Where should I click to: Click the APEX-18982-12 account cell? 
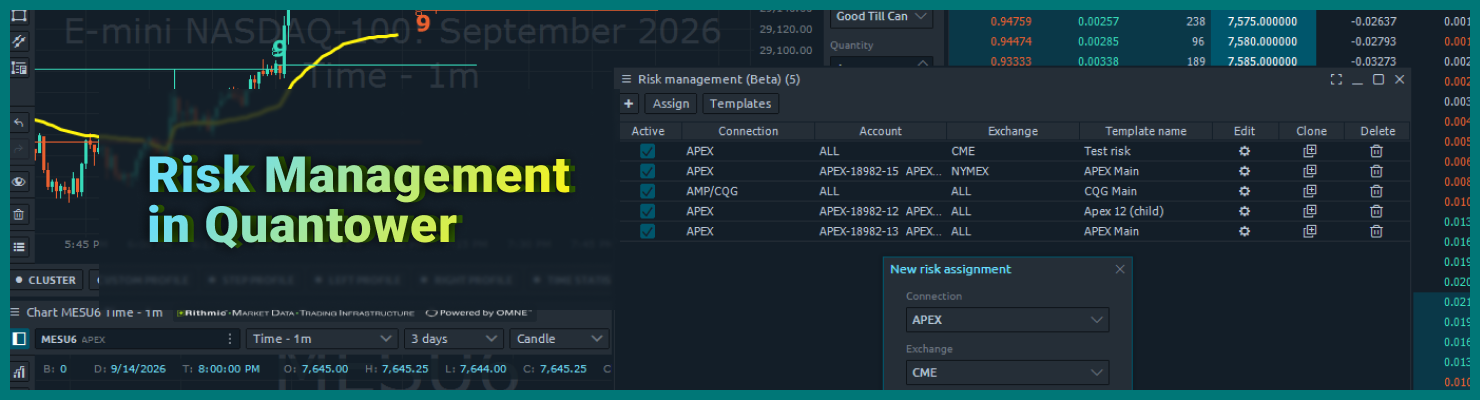point(880,211)
